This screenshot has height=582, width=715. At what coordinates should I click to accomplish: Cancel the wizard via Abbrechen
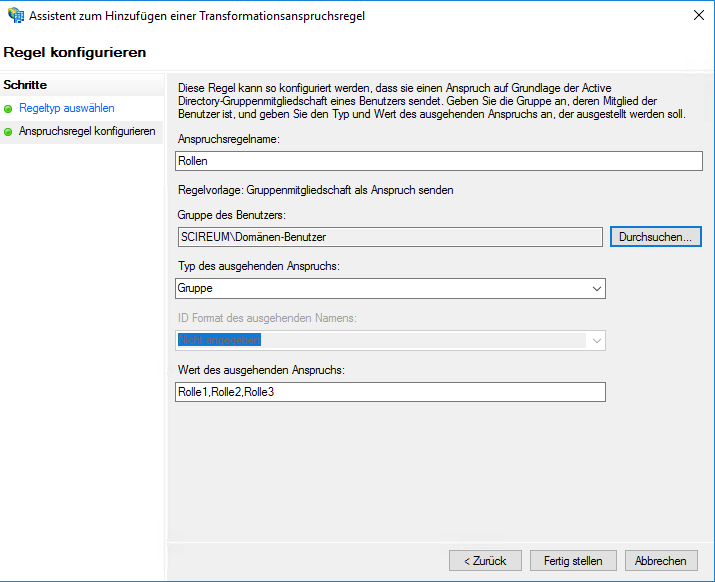coord(661,561)
